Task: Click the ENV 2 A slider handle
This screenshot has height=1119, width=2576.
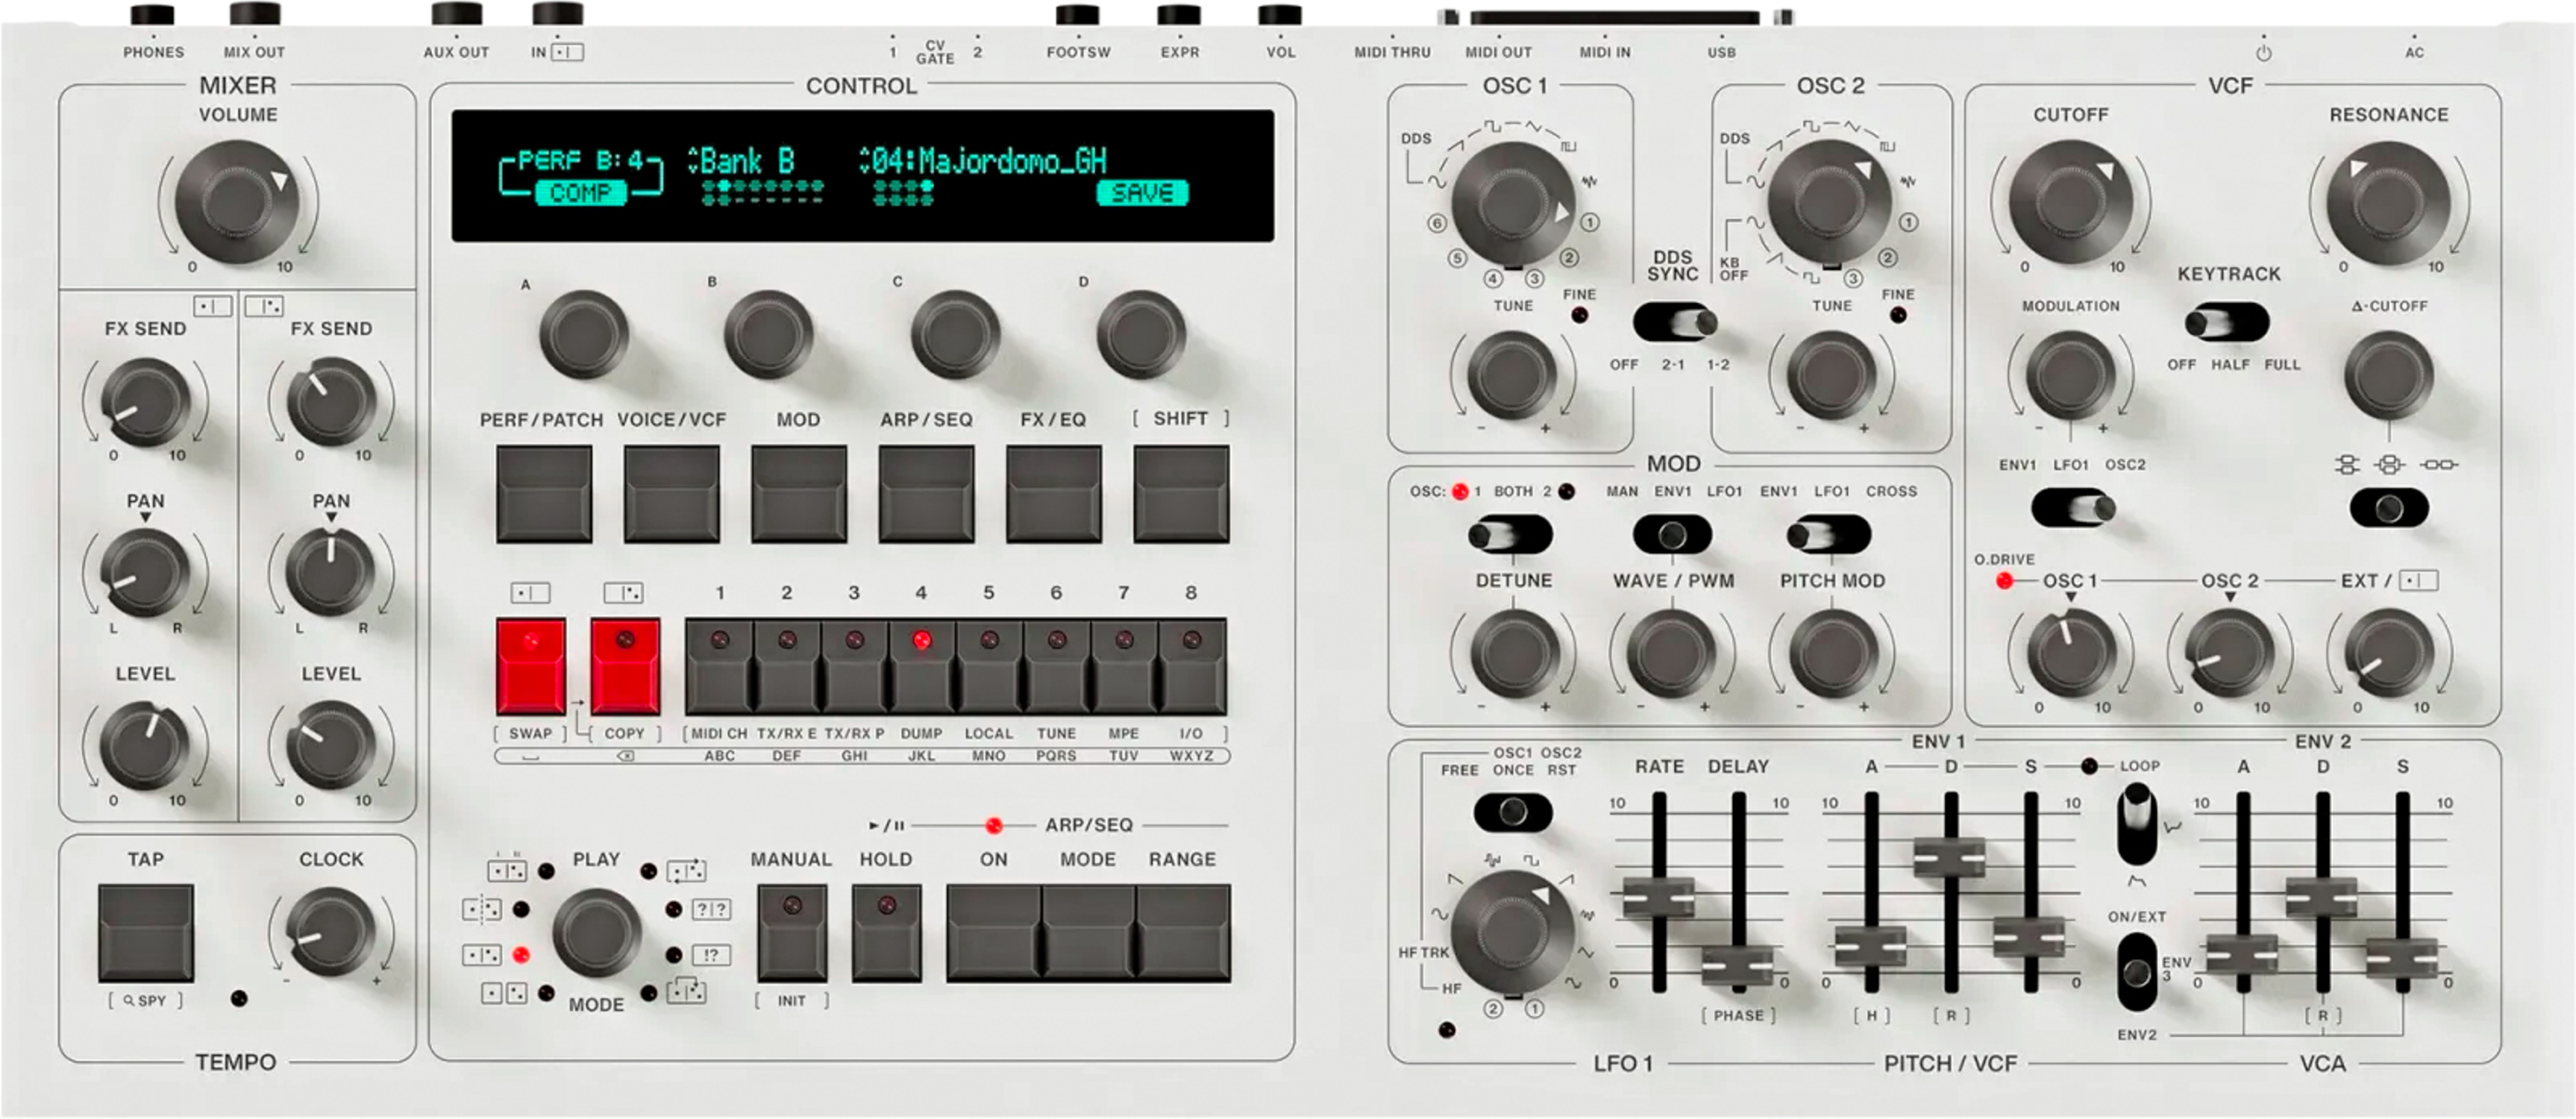Action: pos(2242,954)
